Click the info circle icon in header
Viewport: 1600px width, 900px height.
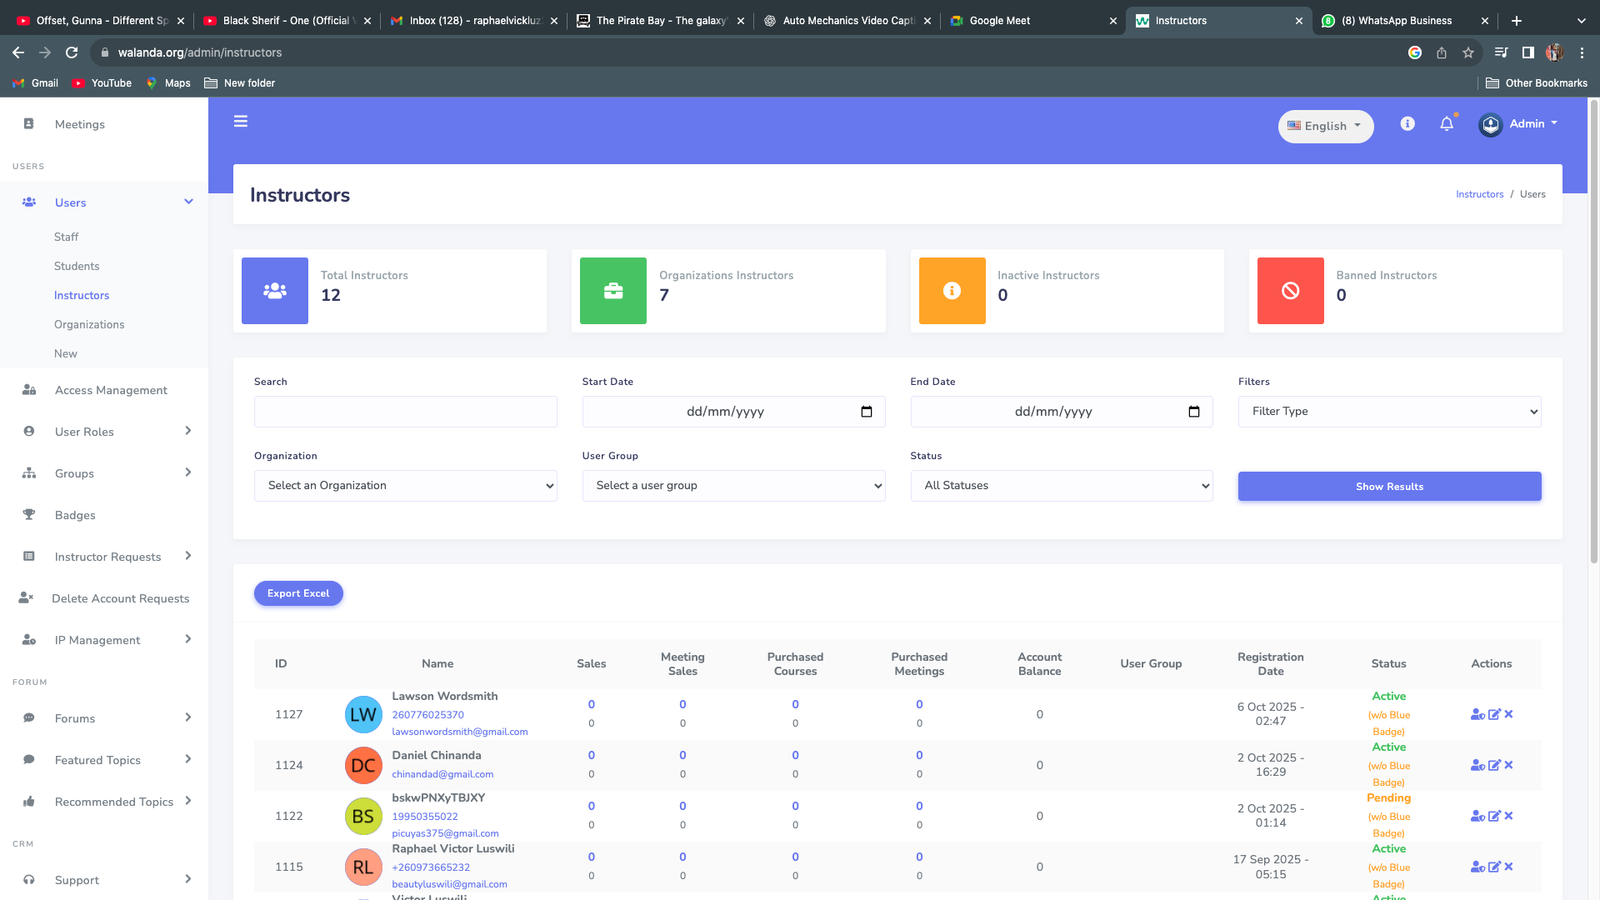1407,124
